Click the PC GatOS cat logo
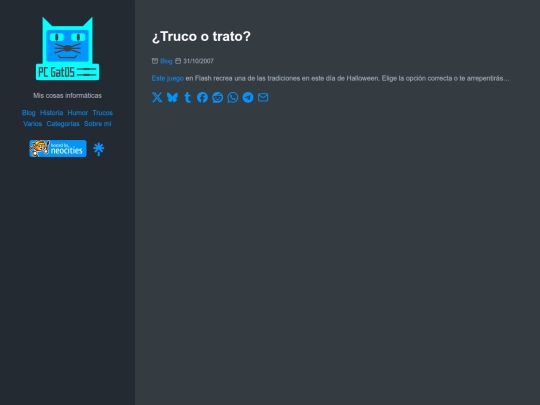The image size is (540, 405). click(68, 49)
